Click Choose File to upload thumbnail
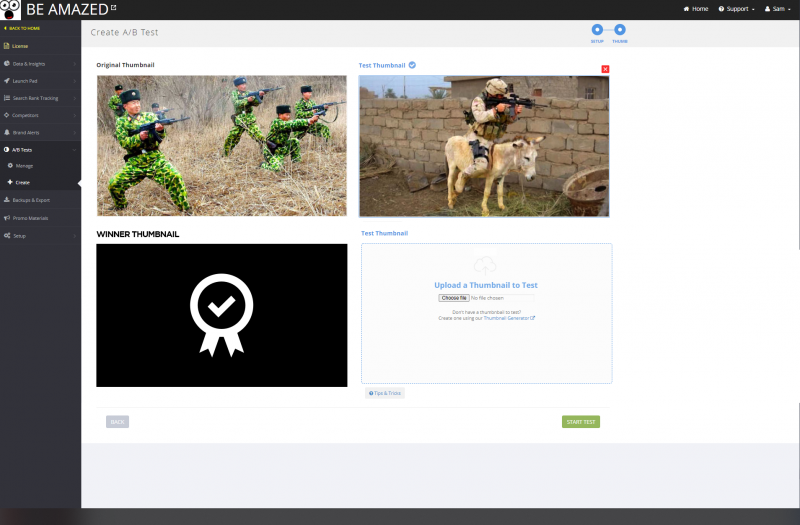This screenshot has width=800, height=525. pyautogui.click(x=454, y=298)
